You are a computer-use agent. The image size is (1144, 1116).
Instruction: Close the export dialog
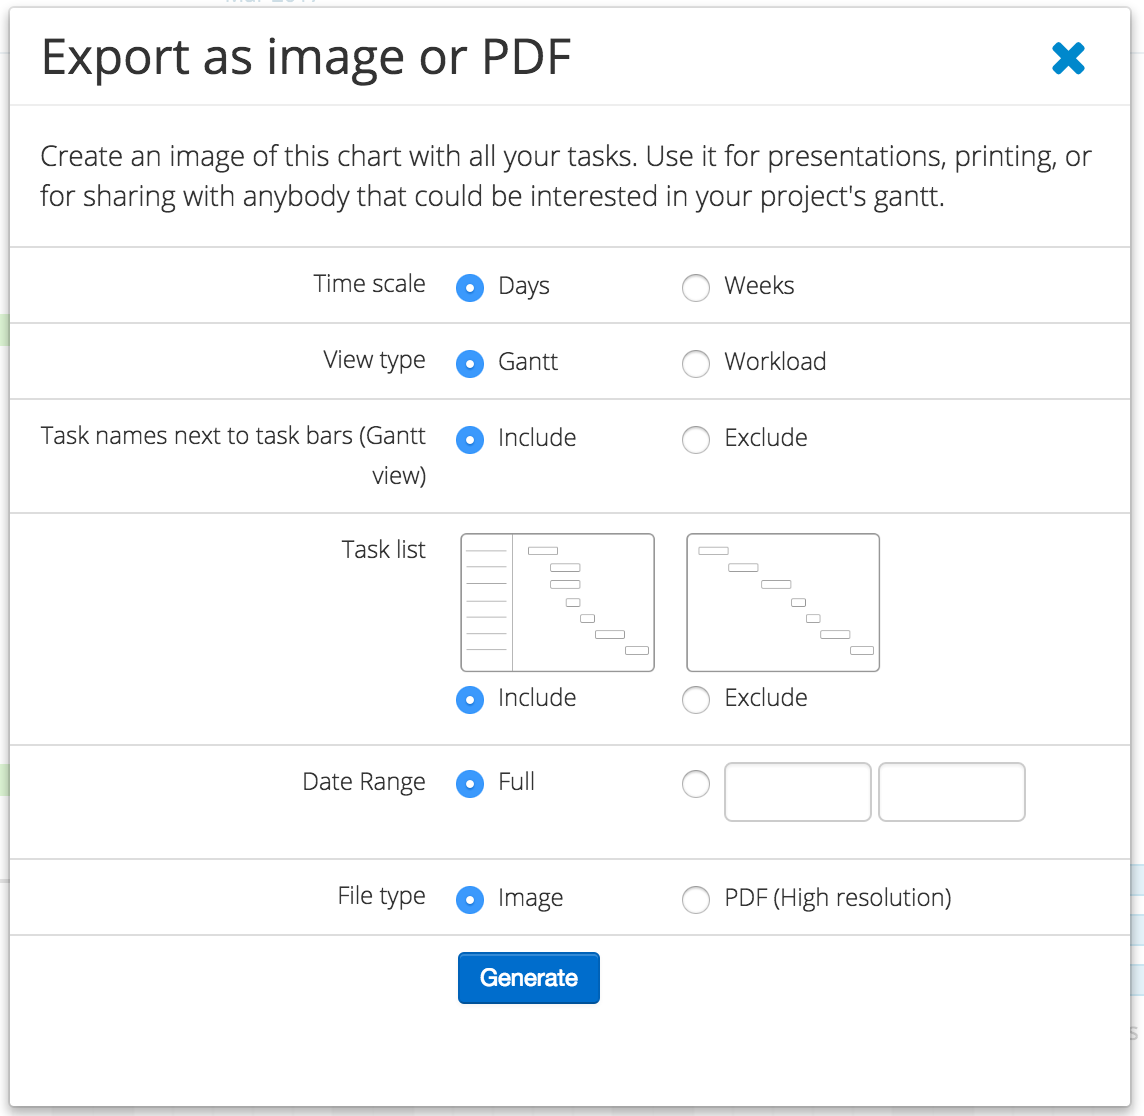pyautogui.click(x=1069, y=58)
